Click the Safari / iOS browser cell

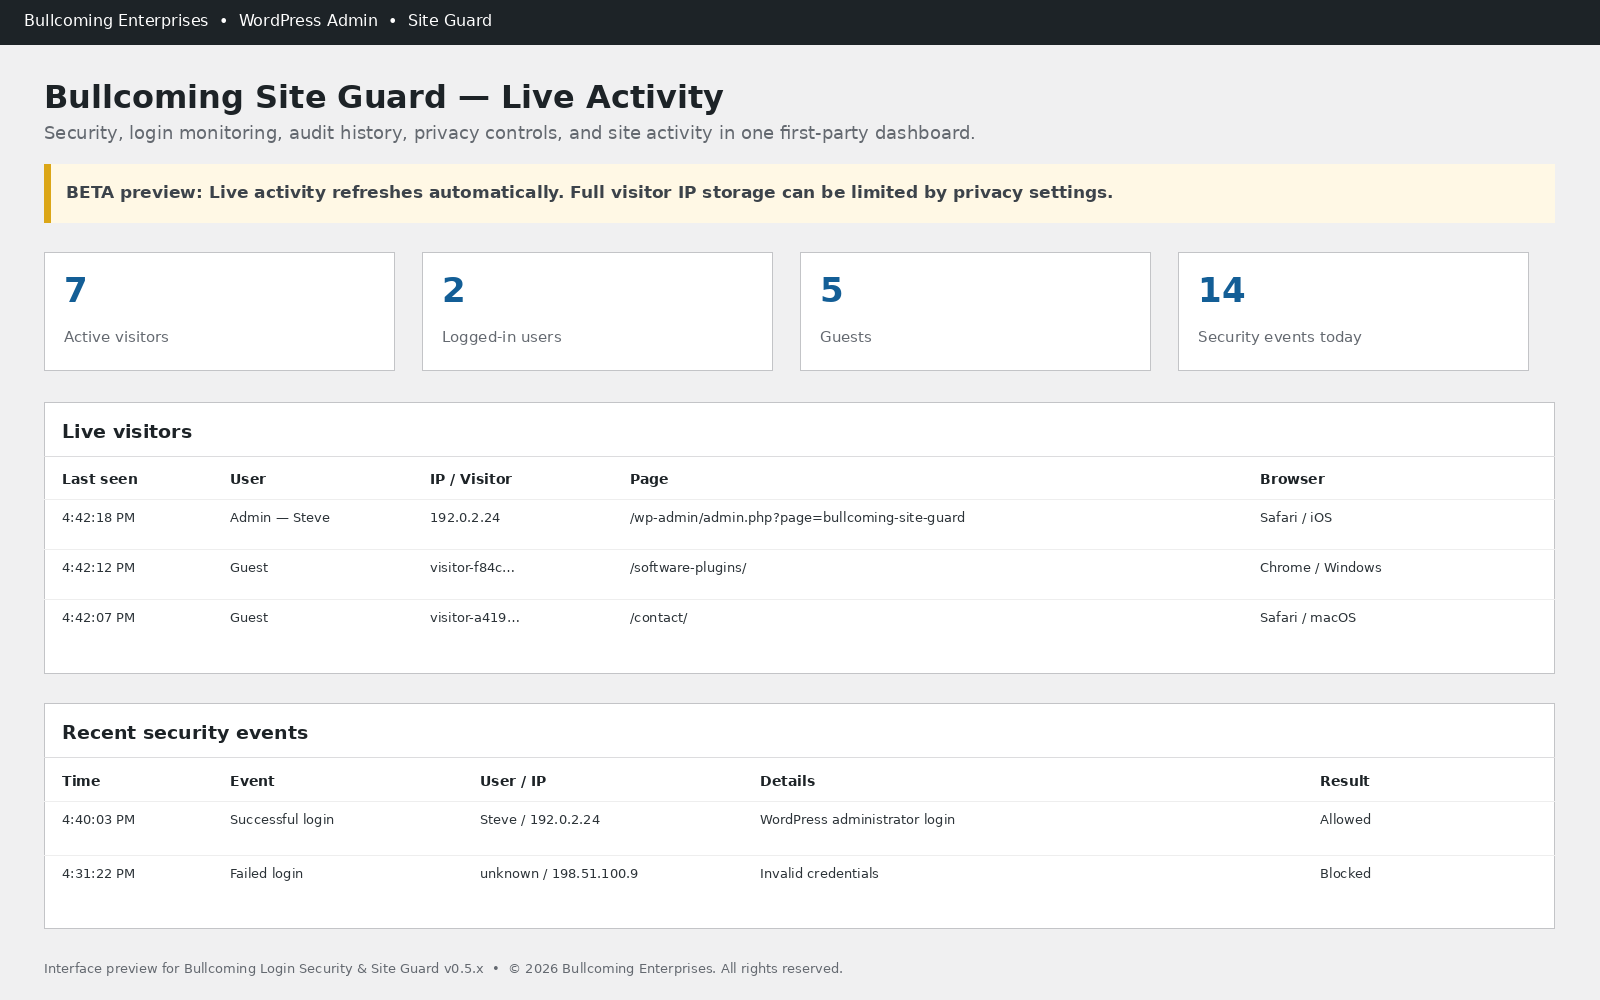[1296, 518]
